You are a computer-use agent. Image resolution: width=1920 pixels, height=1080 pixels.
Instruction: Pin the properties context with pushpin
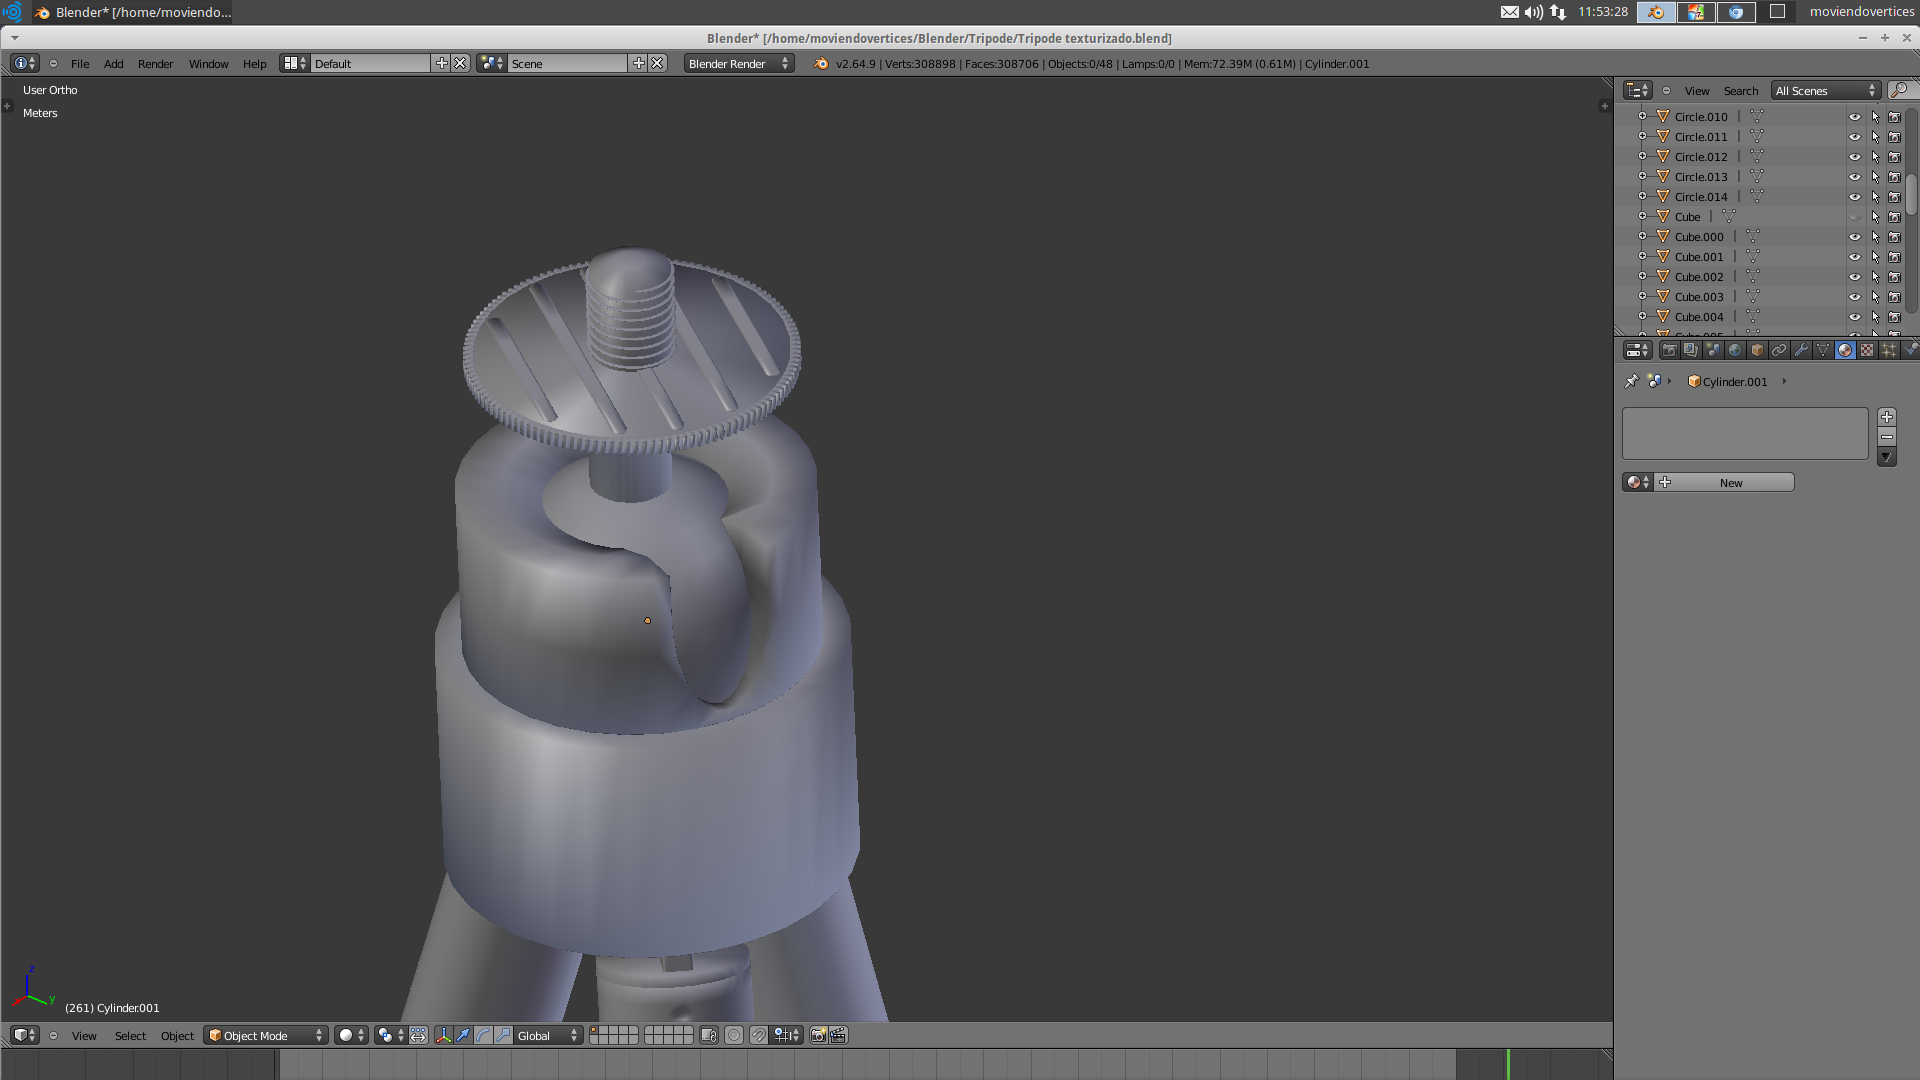1632,381
